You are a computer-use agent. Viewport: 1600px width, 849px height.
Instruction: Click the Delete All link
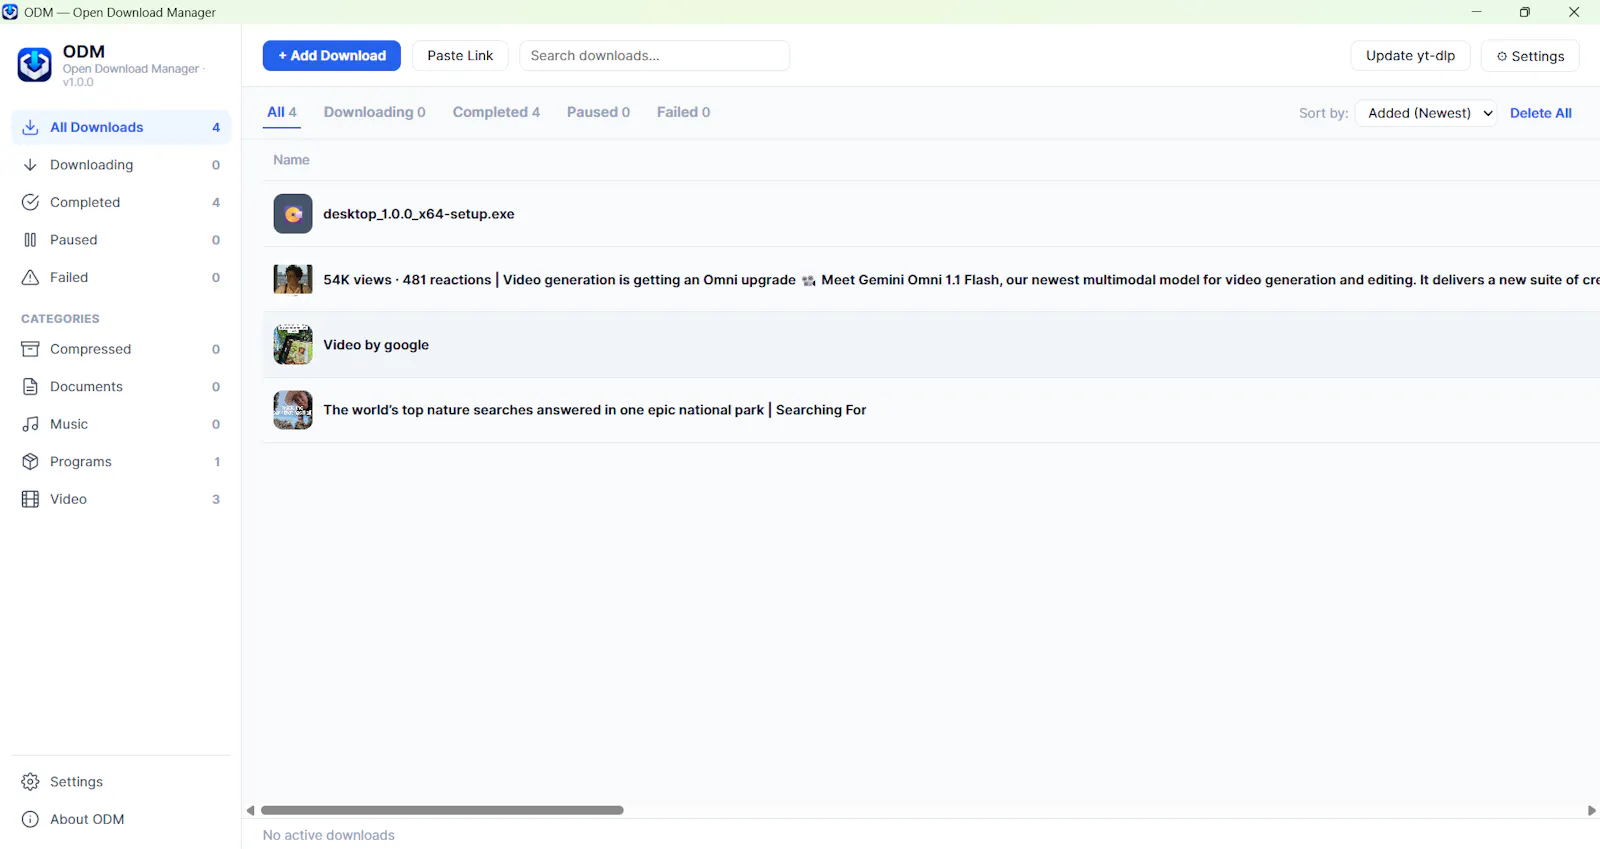pyautogui.click(x=1540, y=113)
